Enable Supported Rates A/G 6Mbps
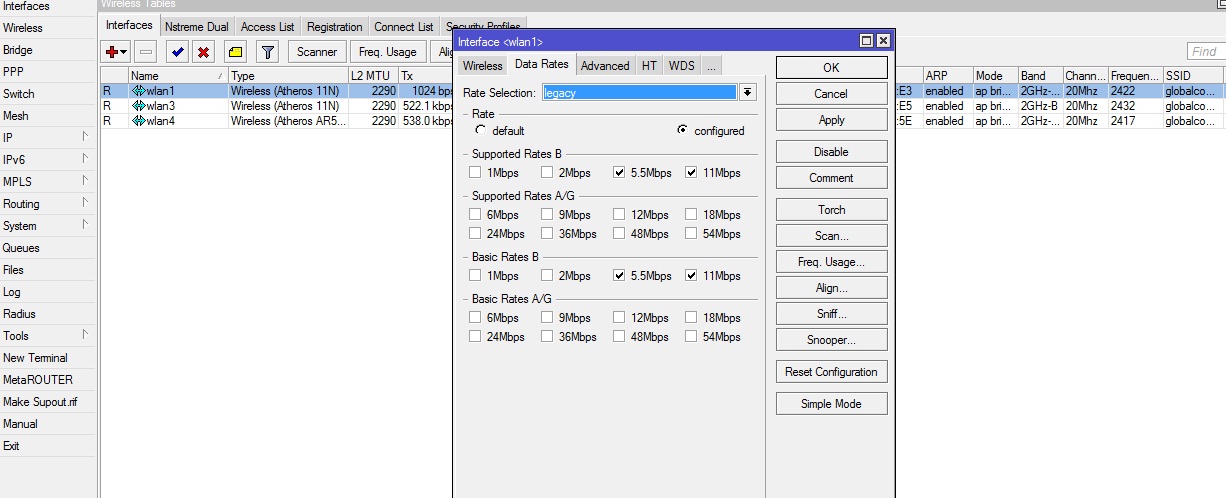This screenshot has width=1226, height=498. pos(475,214)
